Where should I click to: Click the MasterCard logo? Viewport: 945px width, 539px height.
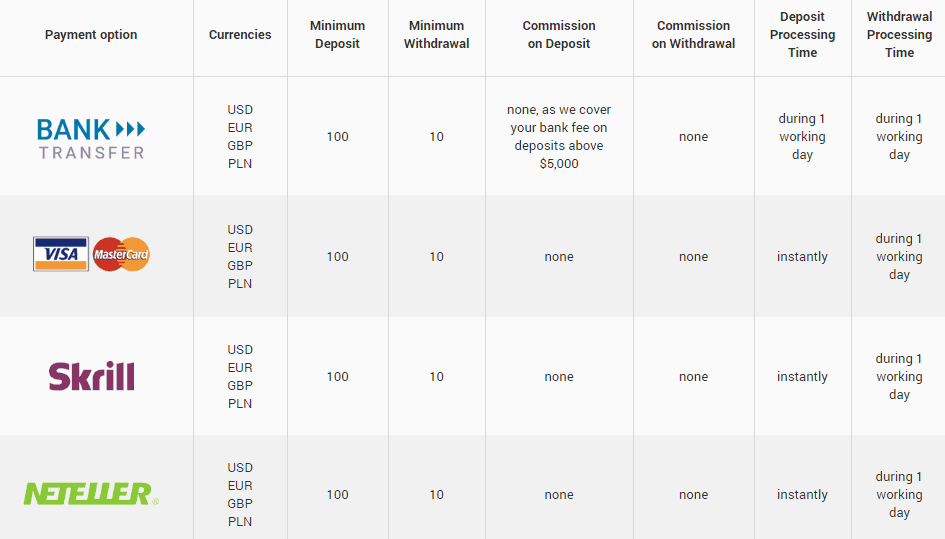tap(121, 255)
